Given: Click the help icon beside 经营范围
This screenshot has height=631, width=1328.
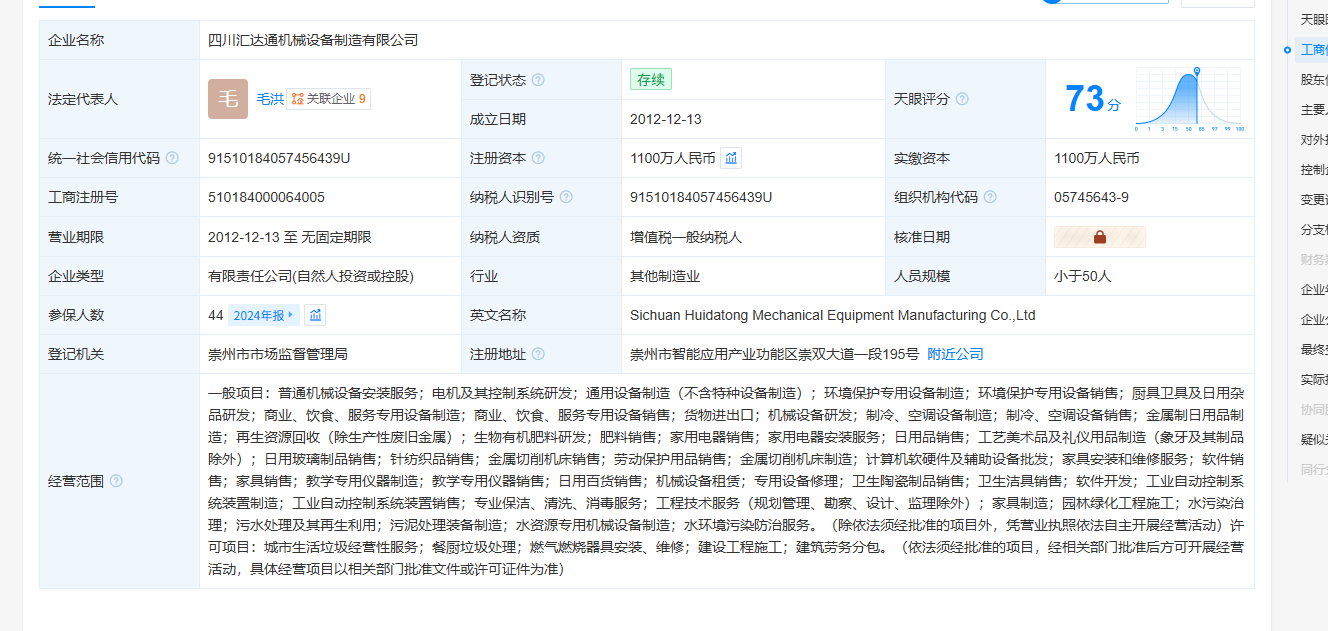Looking at the screenshot, I should (x=116, y=481).
